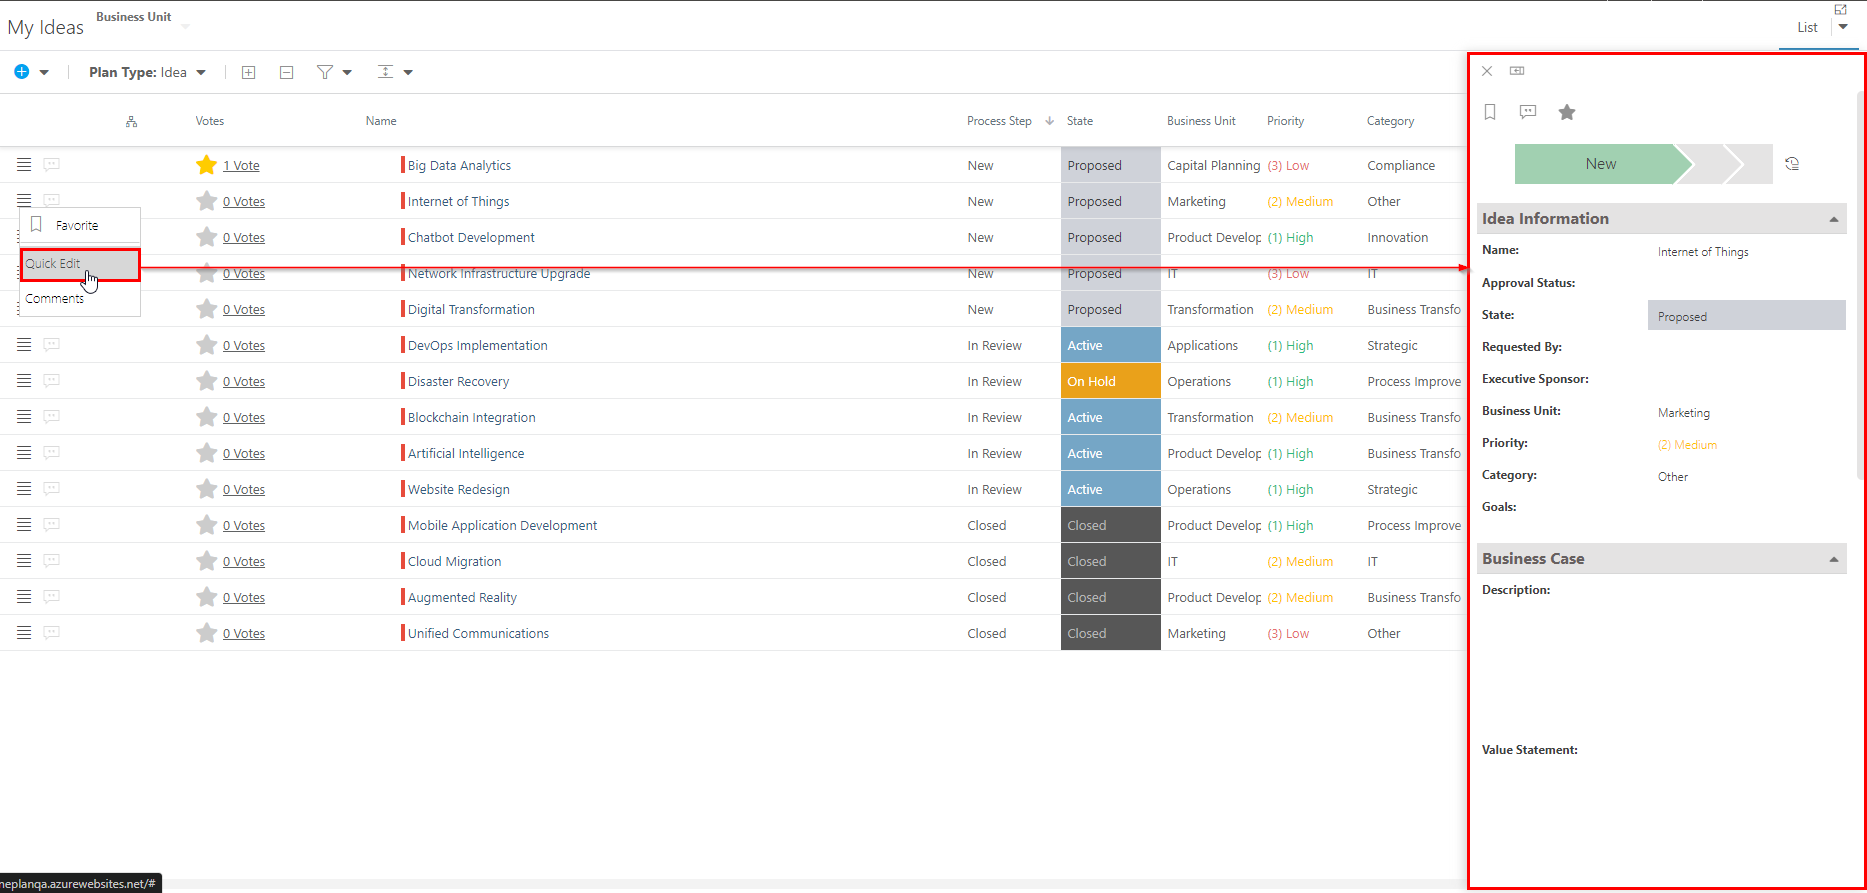1867x893 pixels.
Task: Open row menu for DevOps Implementation
Action: 24,345
